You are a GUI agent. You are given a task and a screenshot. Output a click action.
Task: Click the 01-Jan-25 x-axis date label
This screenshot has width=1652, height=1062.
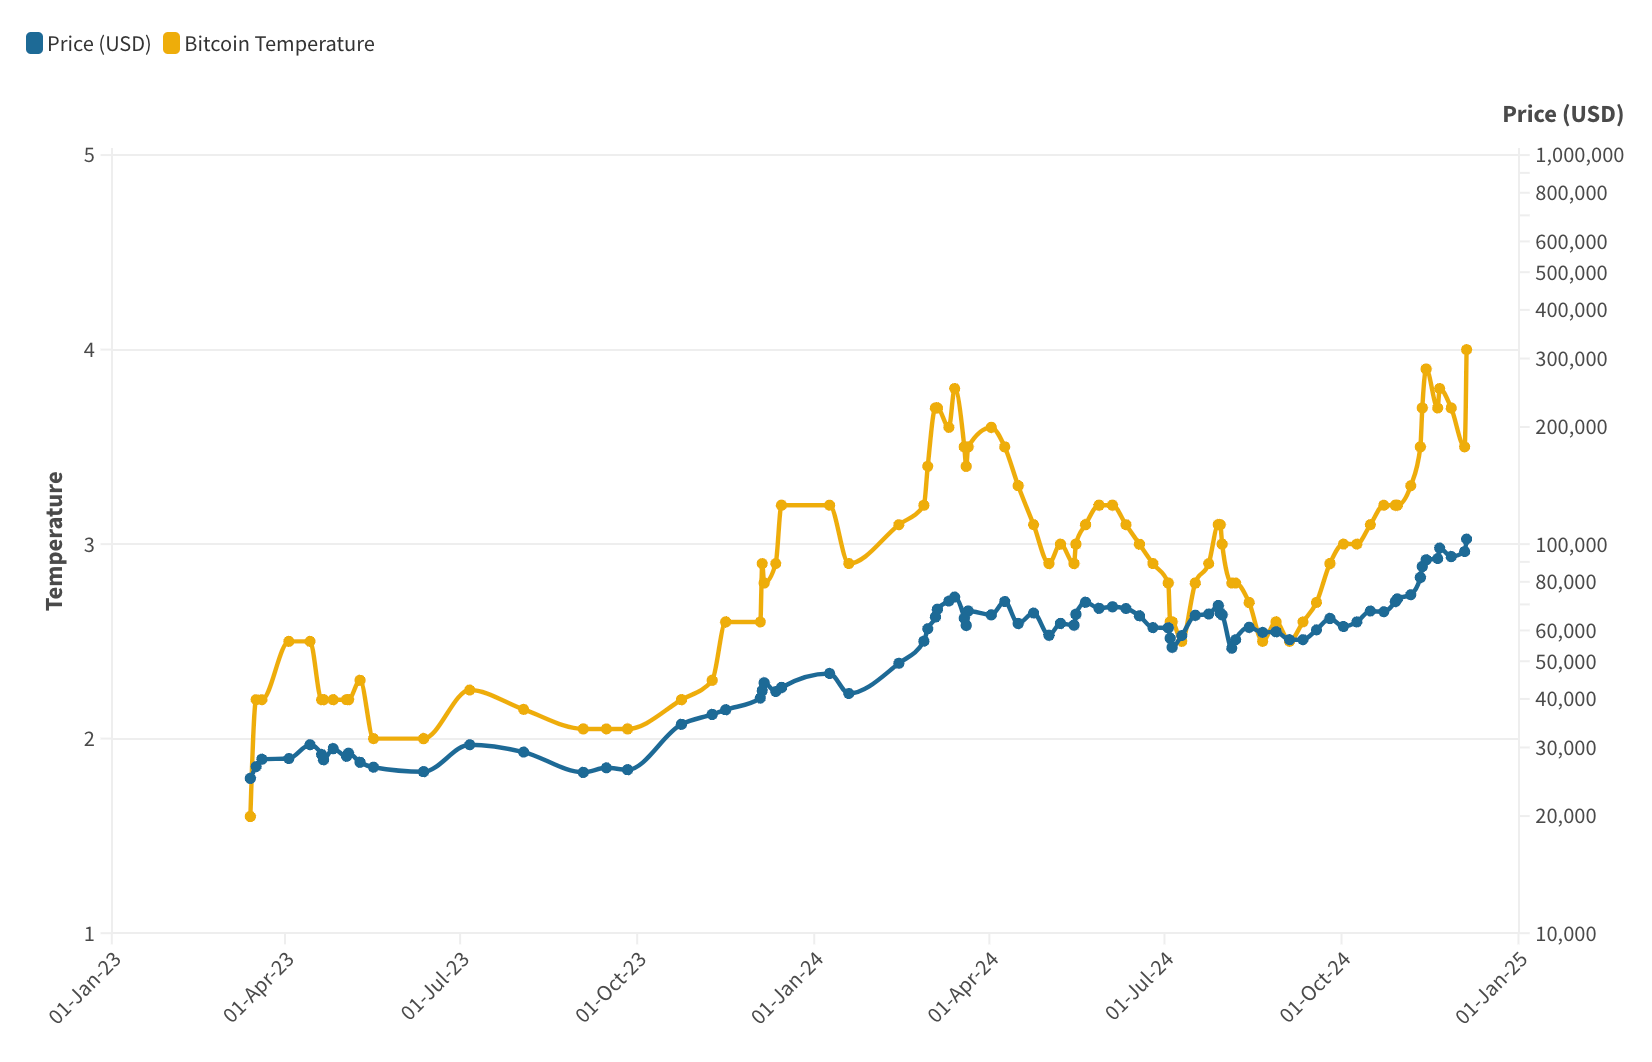[x=1493, y=986]
